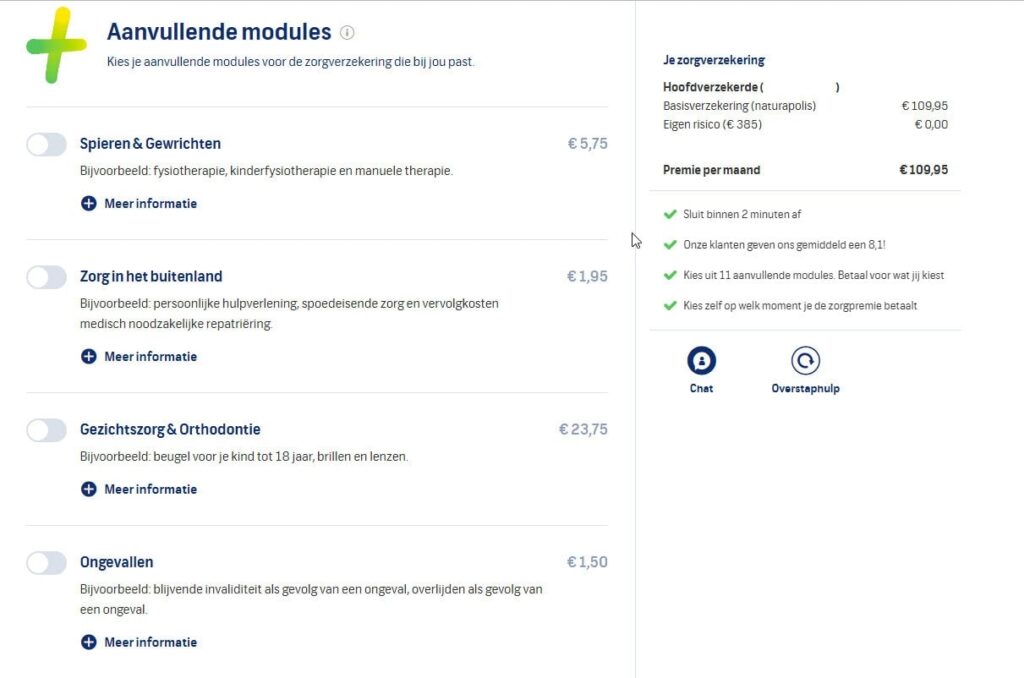Enable the Spieren & Gewrichten module toggle
1024x678 pixels.
[47, 145]
